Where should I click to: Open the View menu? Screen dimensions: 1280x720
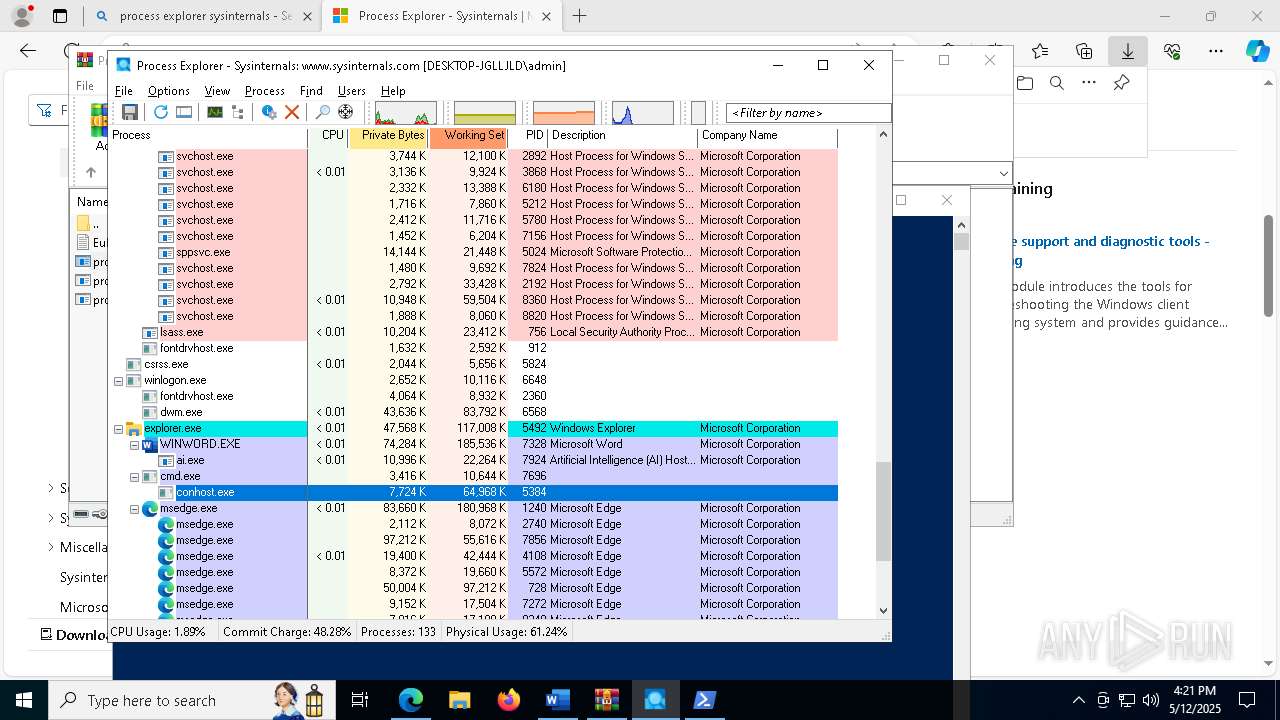217,90
